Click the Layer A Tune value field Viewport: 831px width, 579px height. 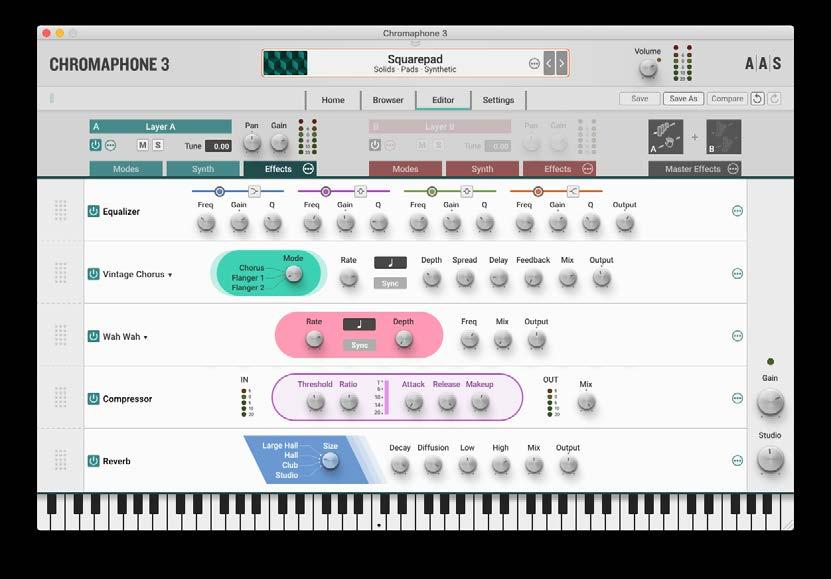tap(218, 146)
